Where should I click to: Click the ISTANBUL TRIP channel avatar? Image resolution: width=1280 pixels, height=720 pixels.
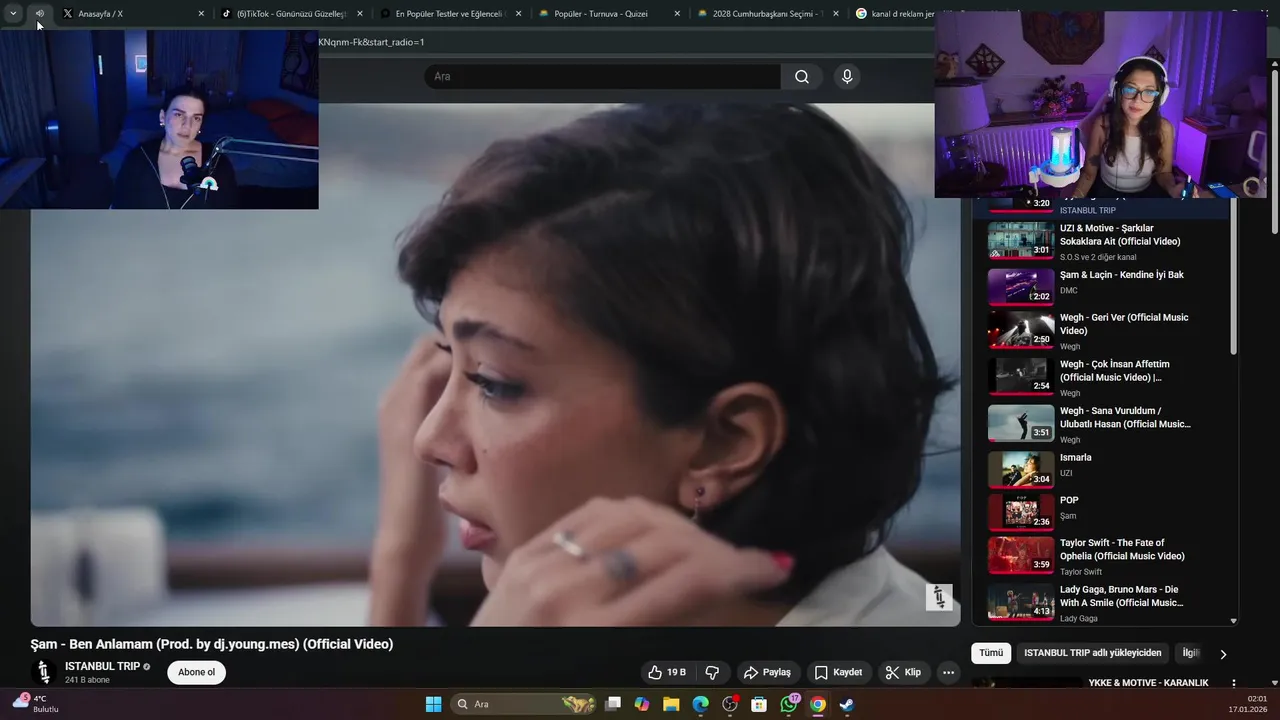point(43,672)
